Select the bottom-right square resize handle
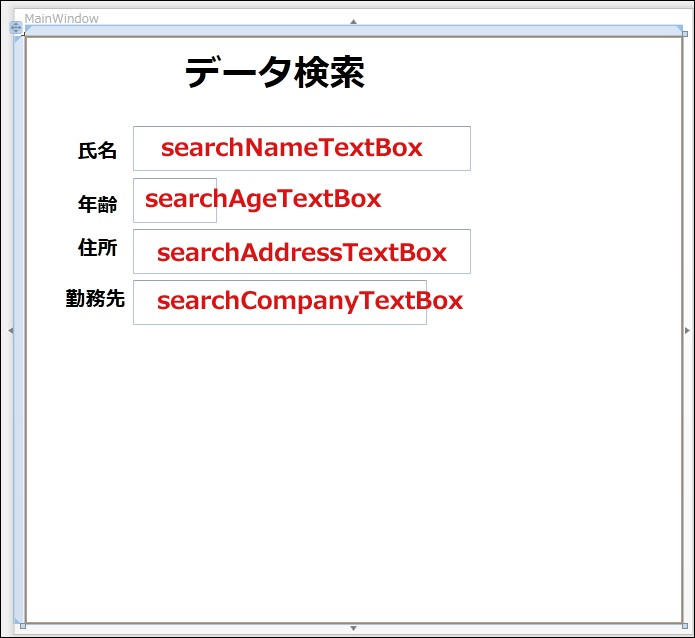 coord(685,626)
